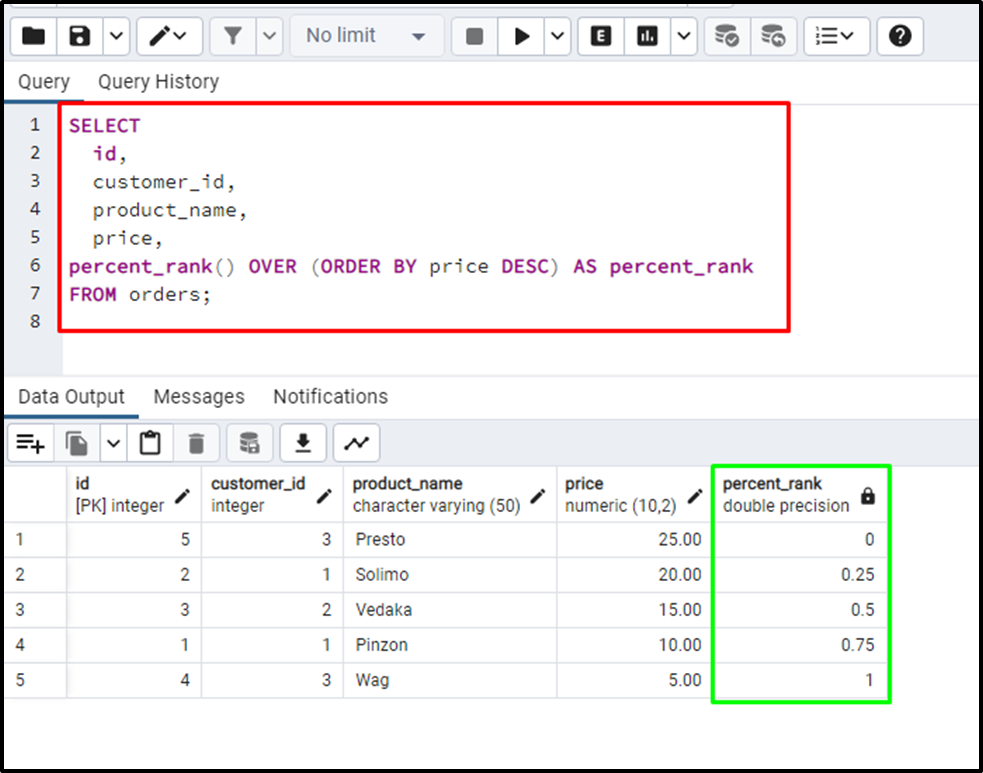Click the Explain icon to analyze the query
Screen dimensions: 983x773
(600, 36)
